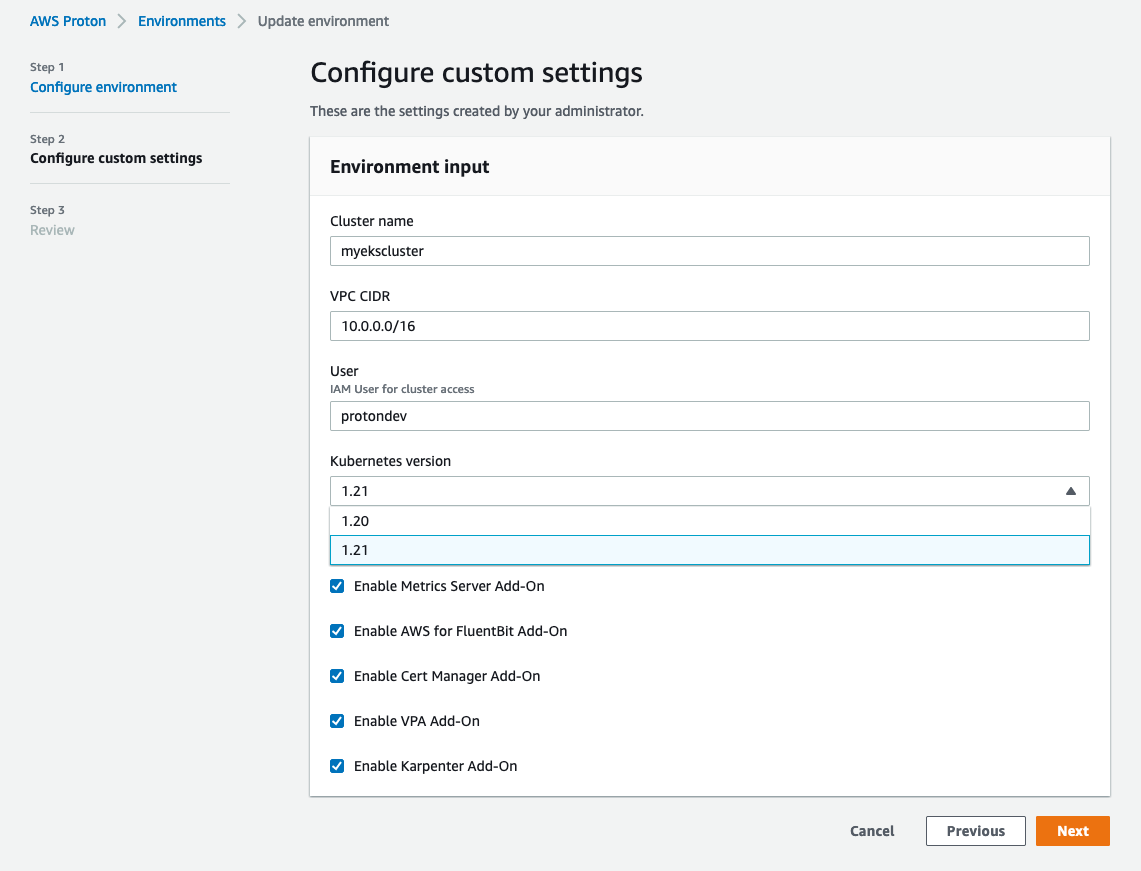This screenshot has width=1141, height=871.
Task: Toggle the Karpenter Add-On checkbox
Action: tap(337, 766)
